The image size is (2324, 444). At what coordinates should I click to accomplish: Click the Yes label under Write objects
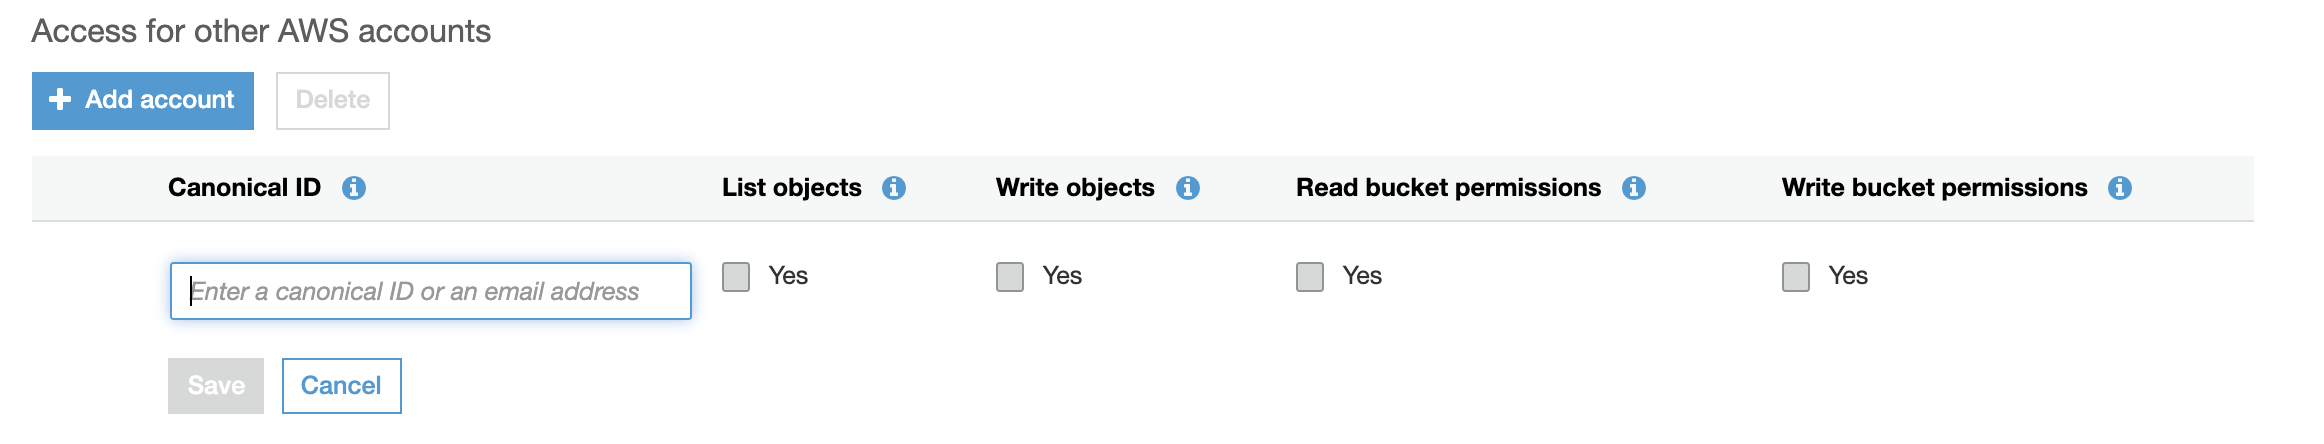coord(1062,276)
